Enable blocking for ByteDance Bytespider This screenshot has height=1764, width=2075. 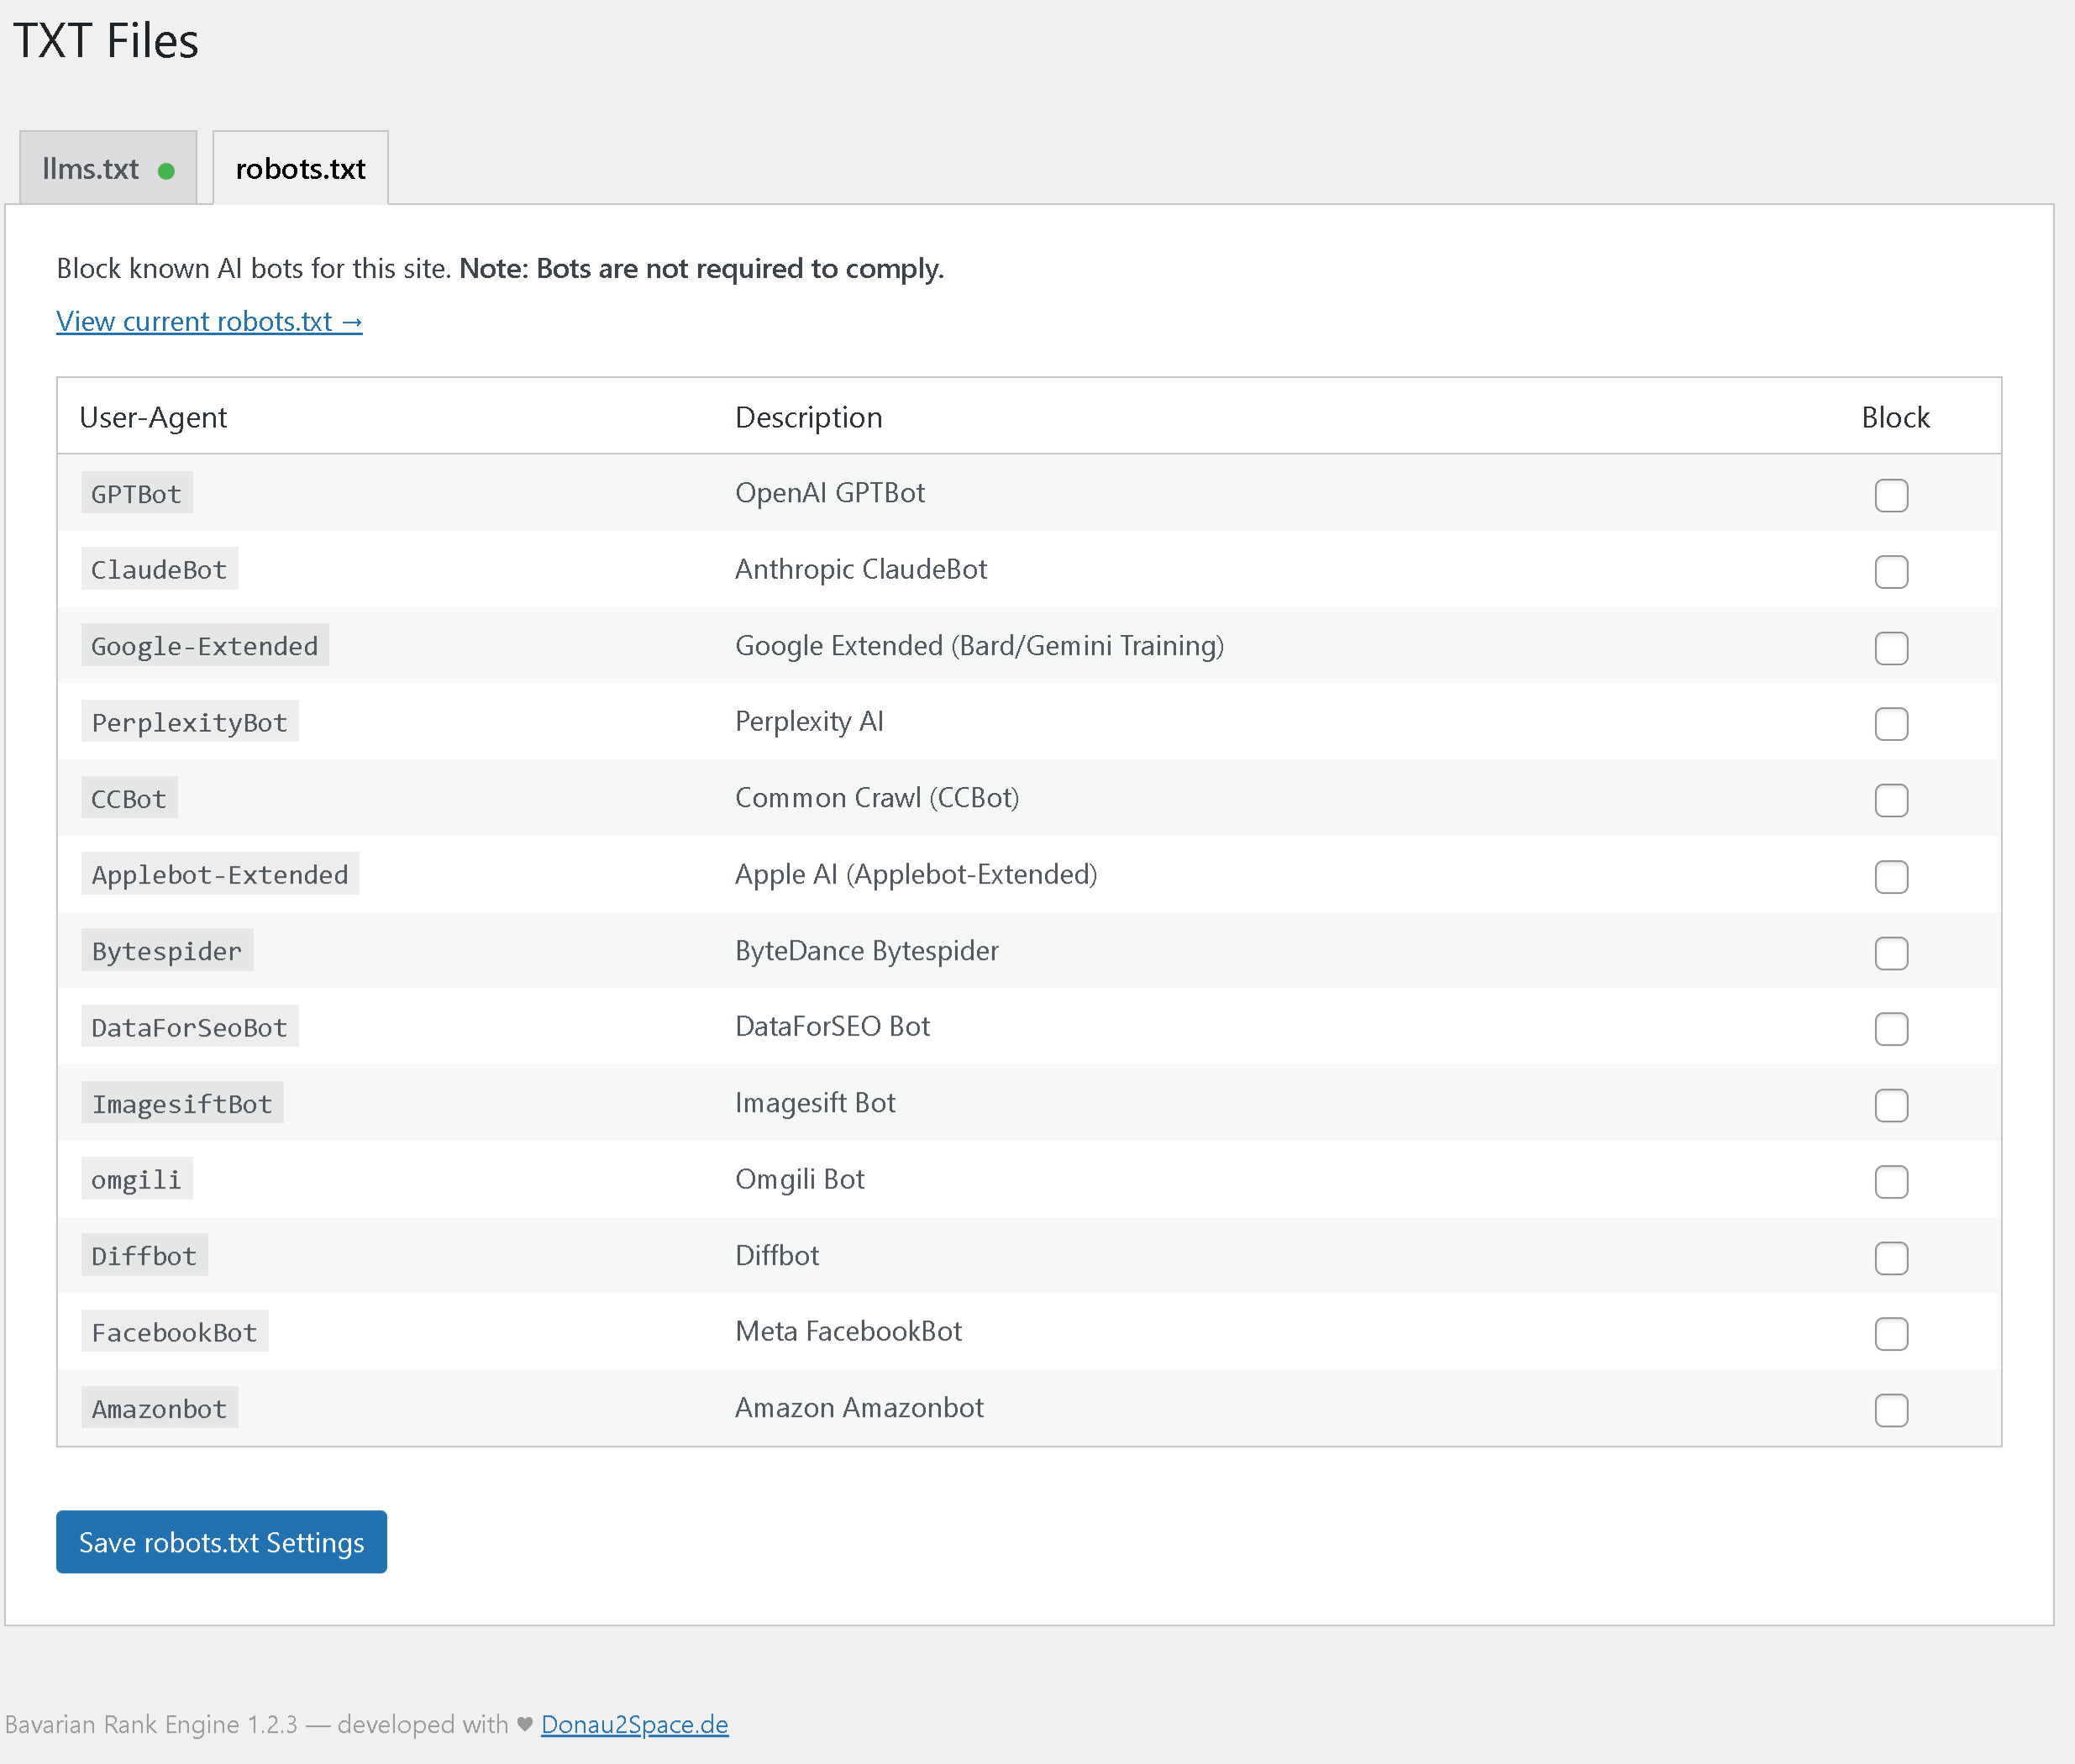click(1891, 953)
